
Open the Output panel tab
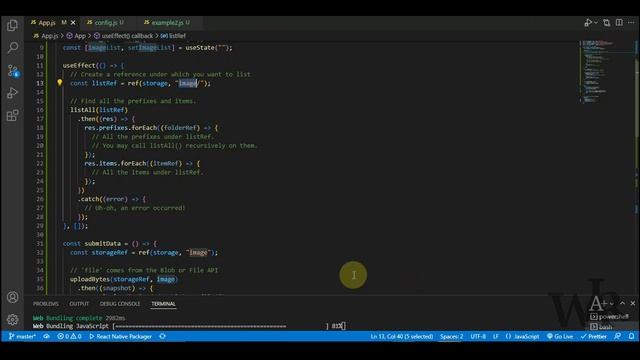click(x=79, y=304)
